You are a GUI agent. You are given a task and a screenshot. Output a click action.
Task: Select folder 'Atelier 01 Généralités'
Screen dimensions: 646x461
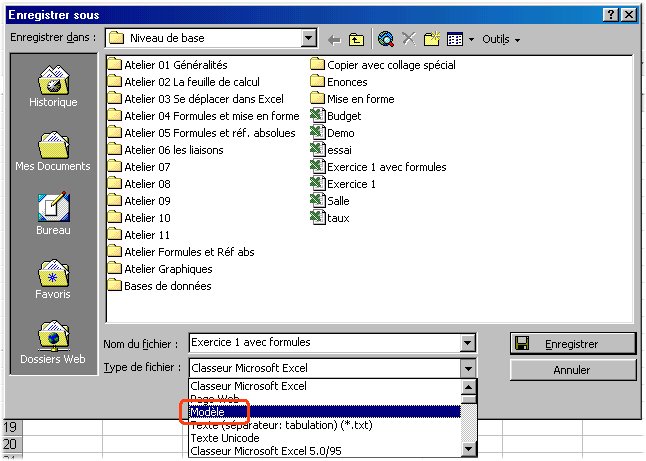(x=167, y=65)
